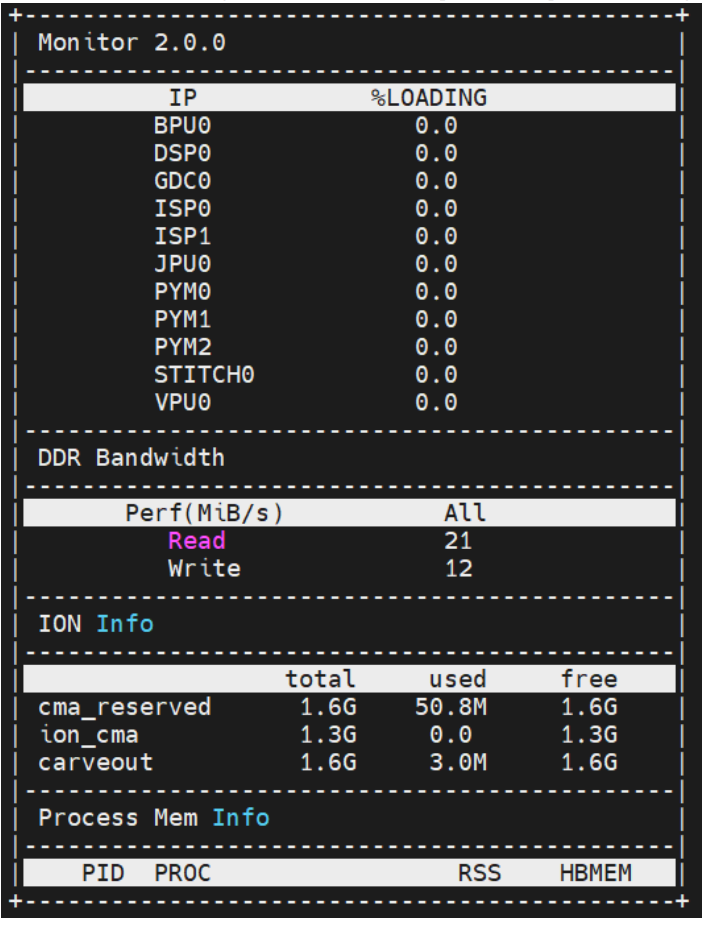The width and height of the screenshot is (706, 925).
Task: Click the Process Mem Info heading
Action: point(153,818)
